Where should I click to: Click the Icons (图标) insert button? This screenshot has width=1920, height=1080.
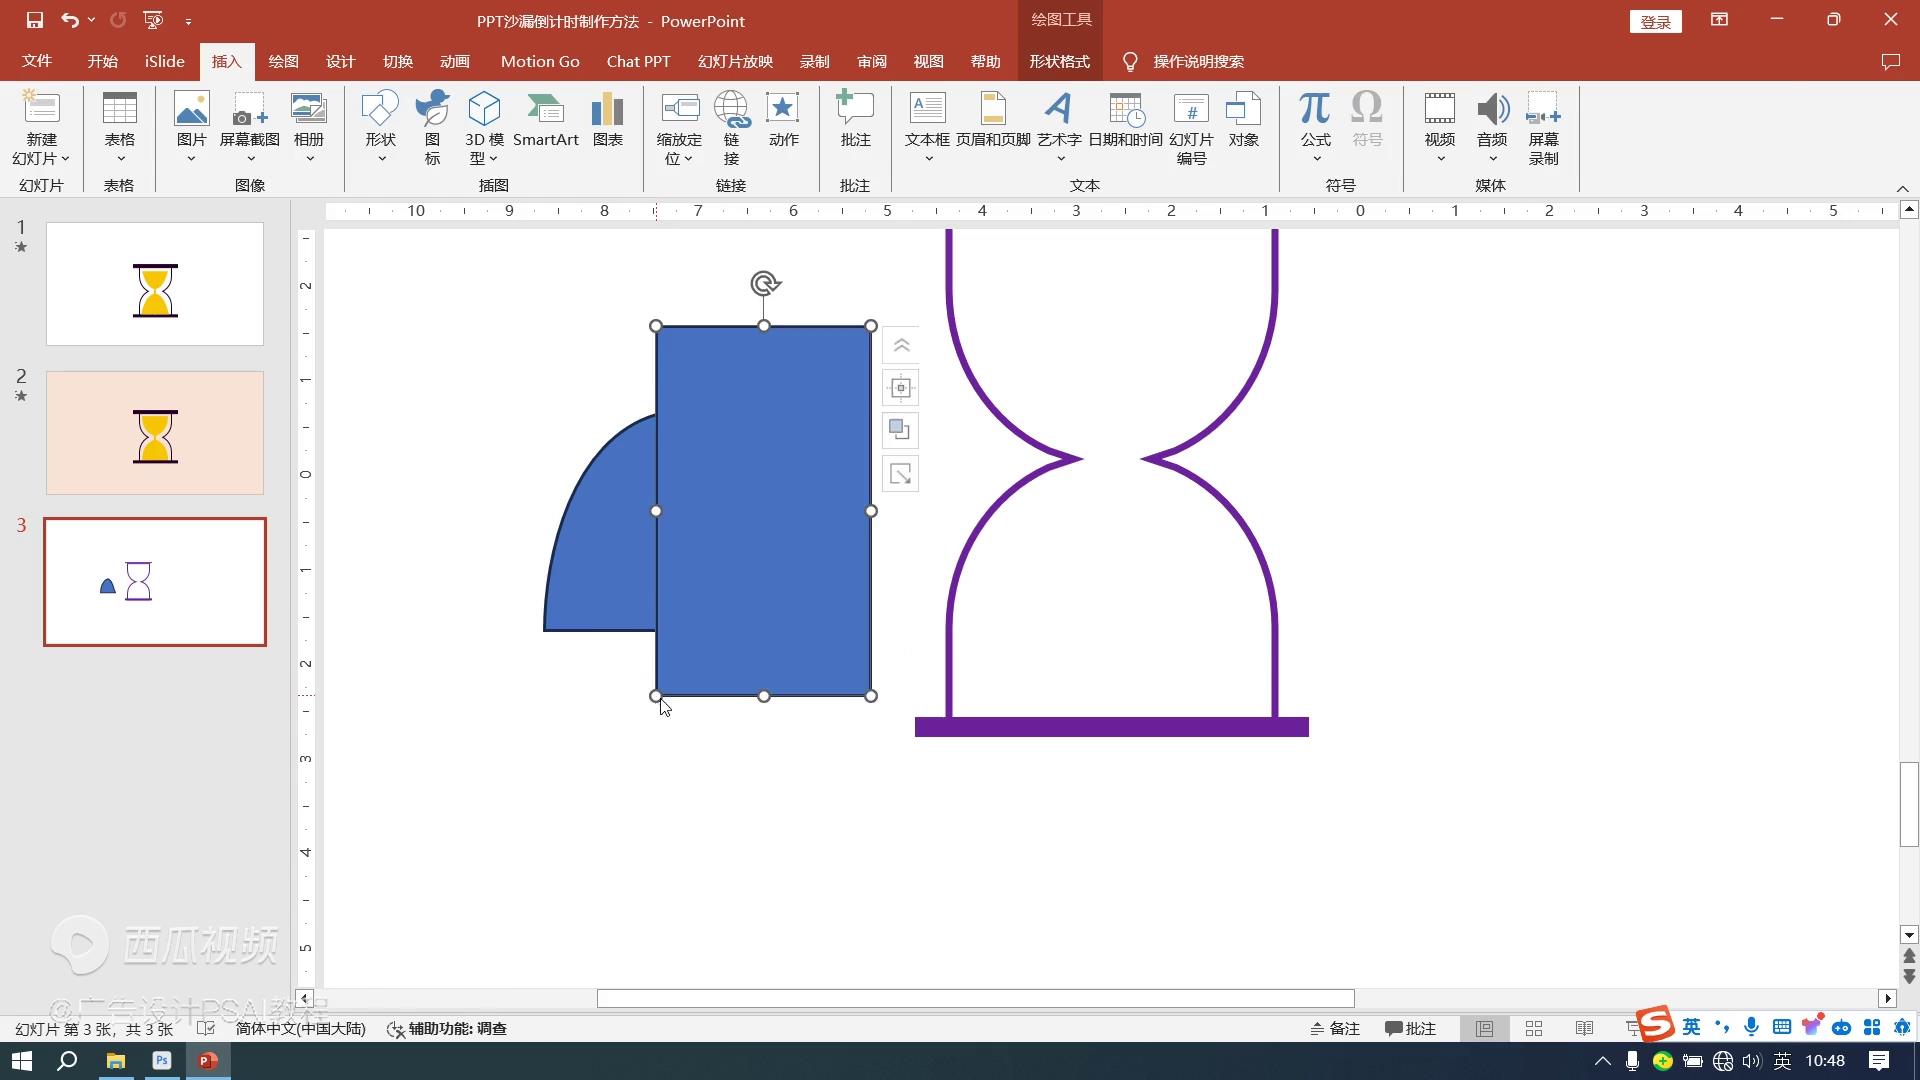click(432, 109)
